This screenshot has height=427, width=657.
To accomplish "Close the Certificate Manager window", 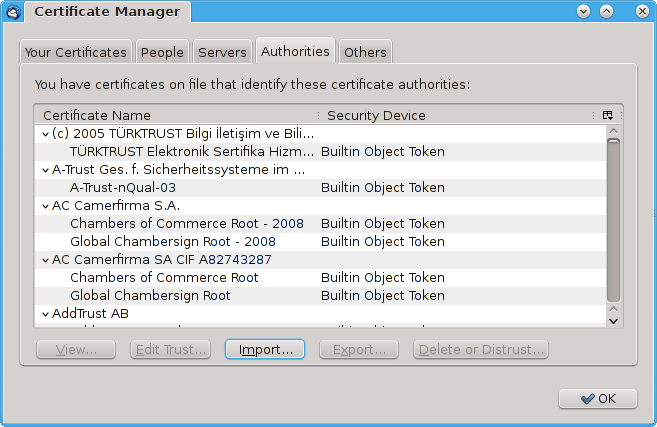I will (x=642, y=11).
